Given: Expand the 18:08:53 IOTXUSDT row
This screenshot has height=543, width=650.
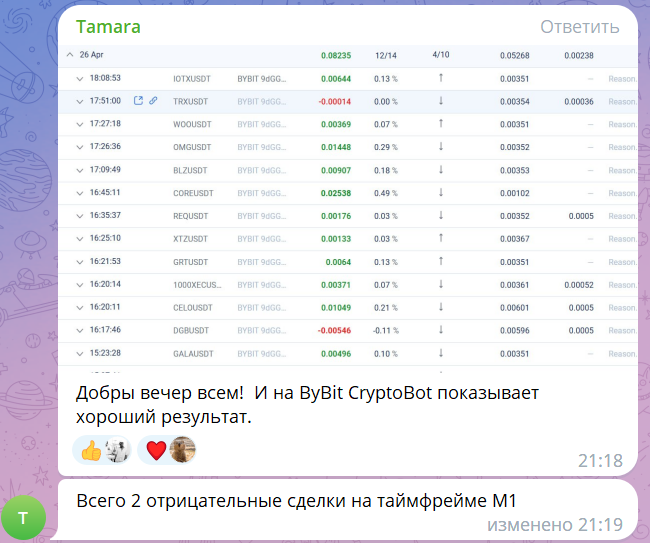Looking at the screenshot, I should 80,79.
